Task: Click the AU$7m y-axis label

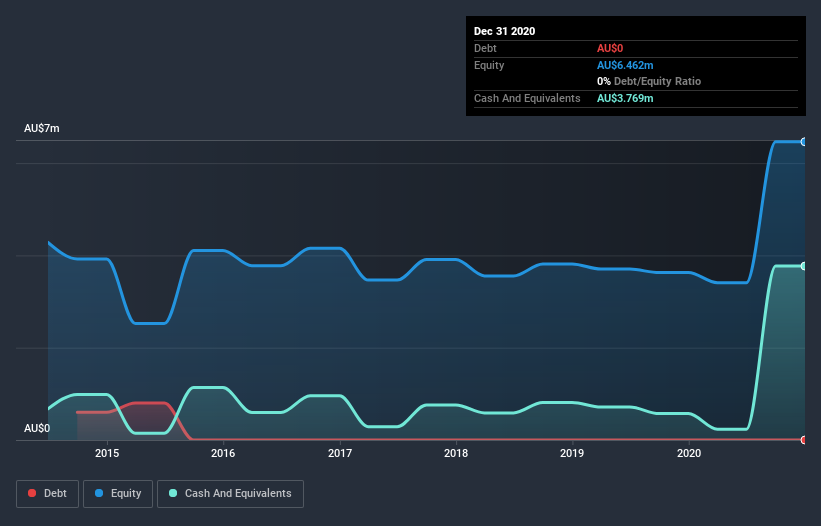Action: tap(42, 128)
